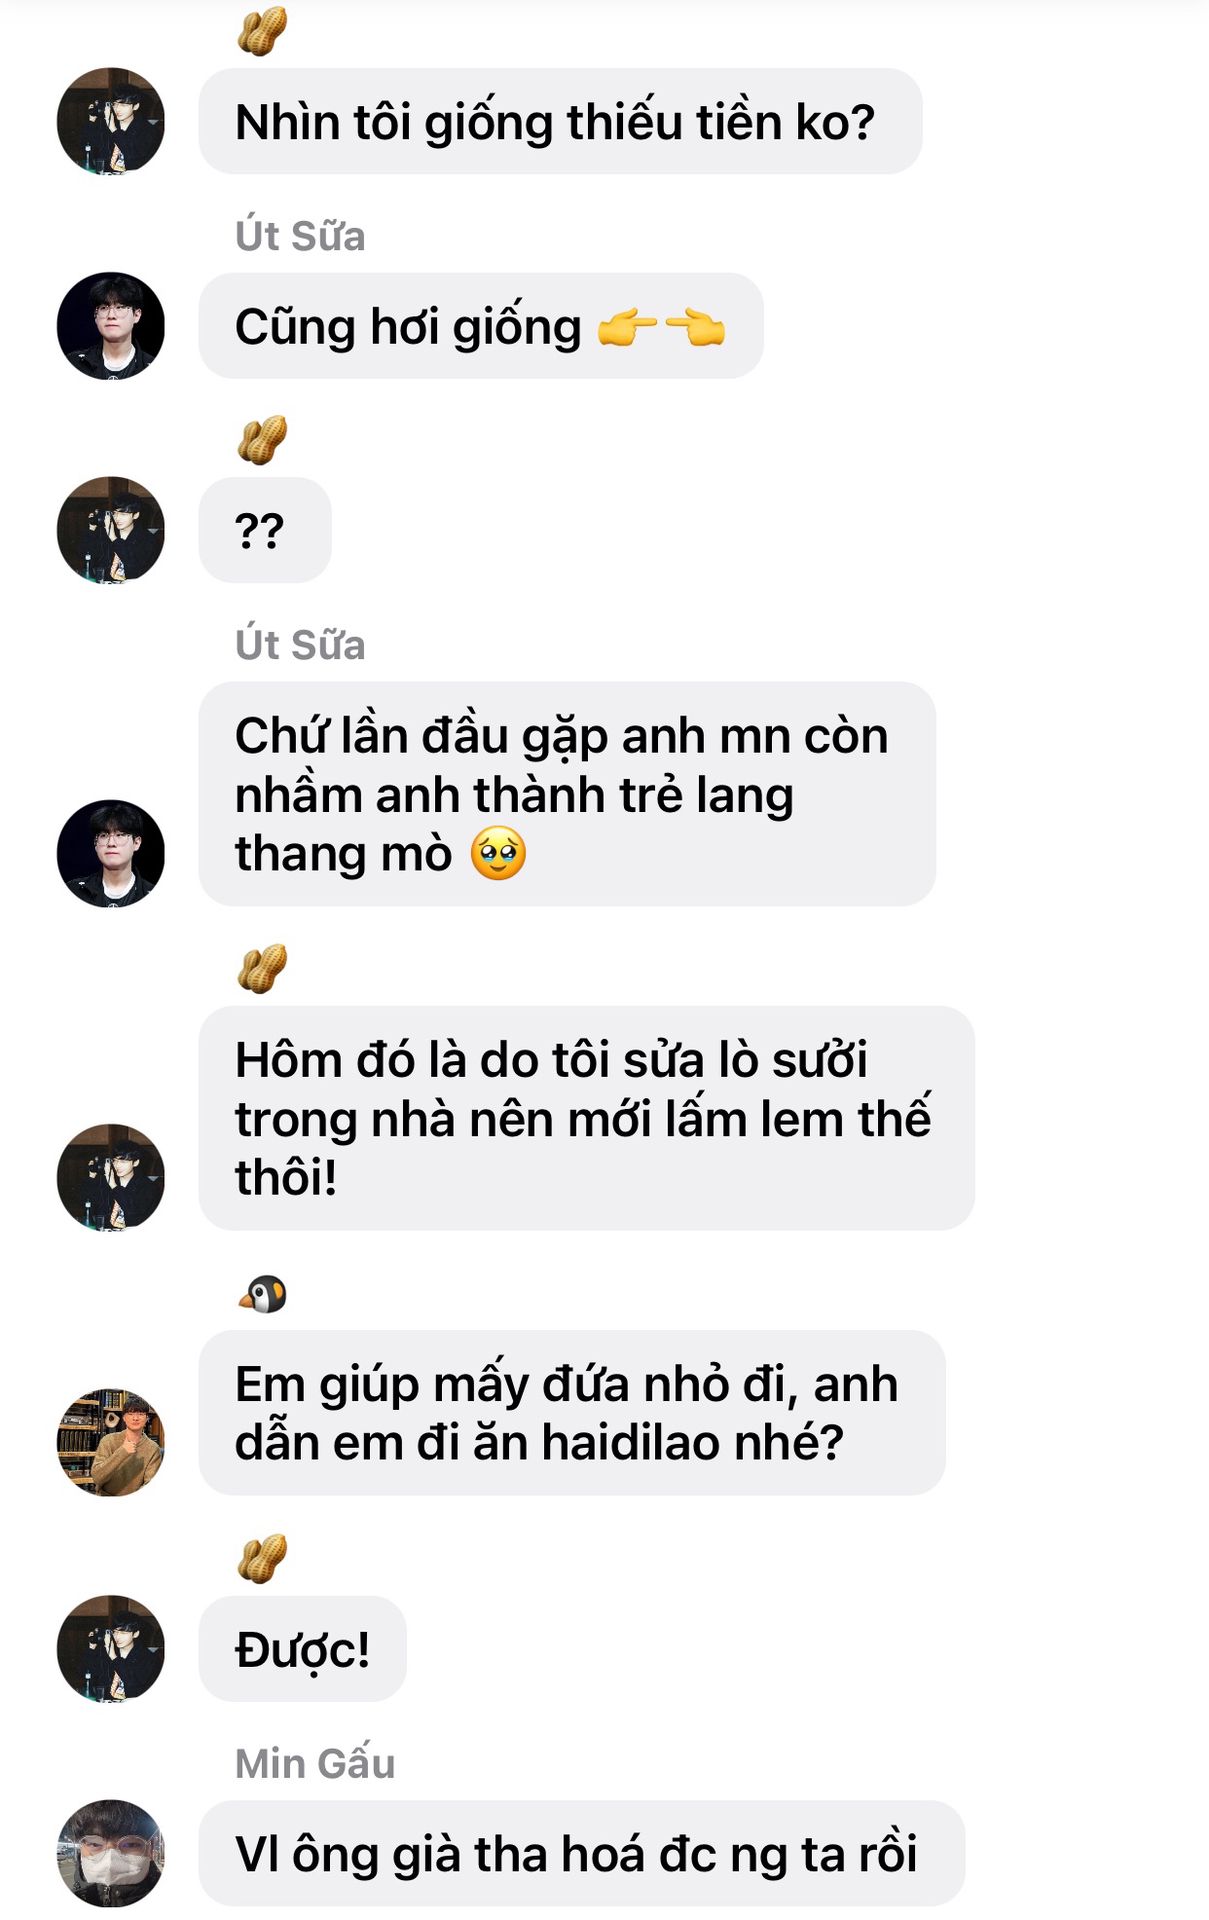
Task: Select the message about 'trẻ lang thang mò'
Action: (567, 794)
